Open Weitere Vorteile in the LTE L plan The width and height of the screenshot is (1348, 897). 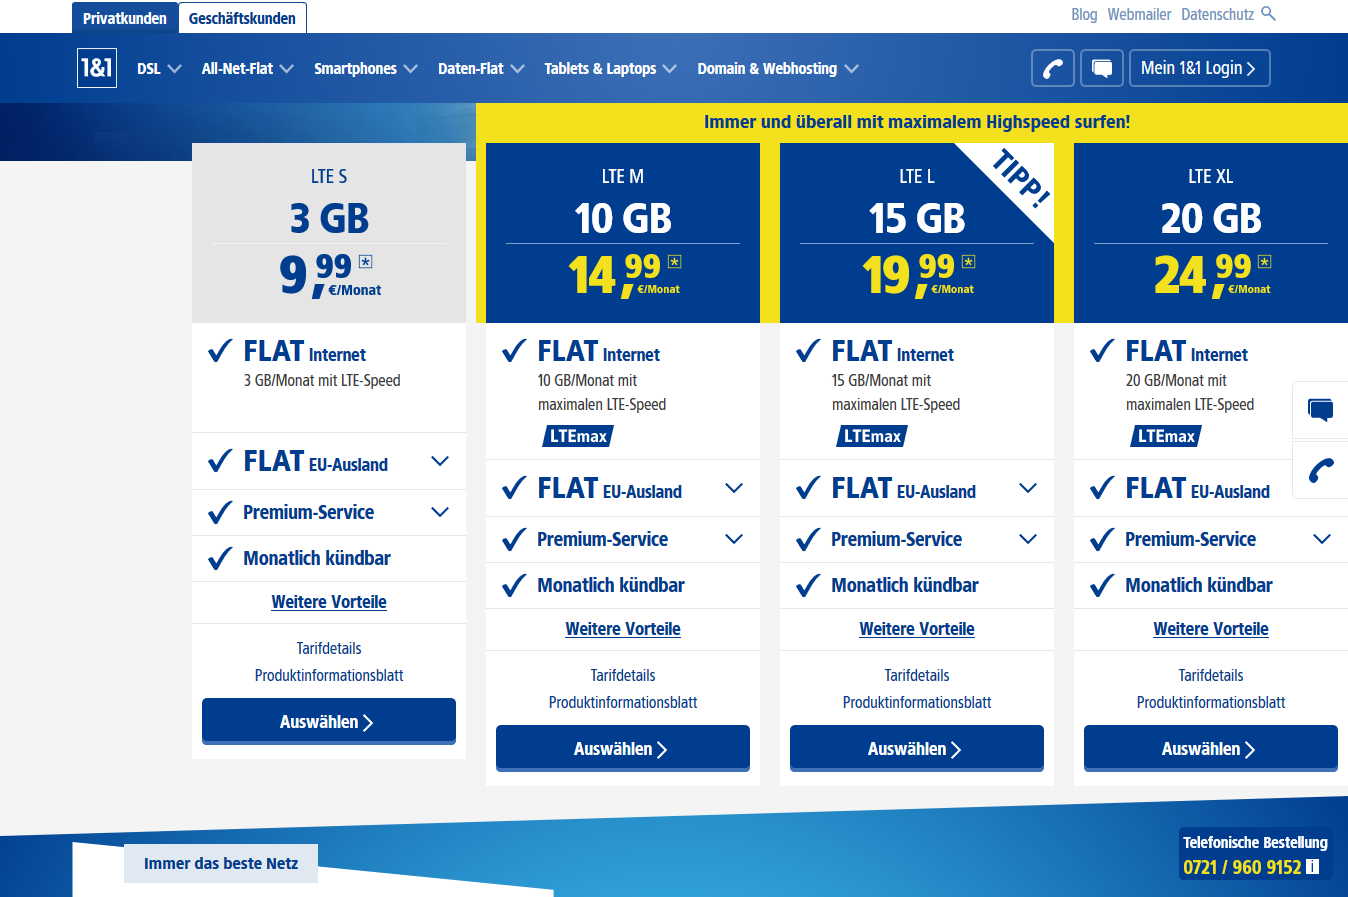pos(916,628)
